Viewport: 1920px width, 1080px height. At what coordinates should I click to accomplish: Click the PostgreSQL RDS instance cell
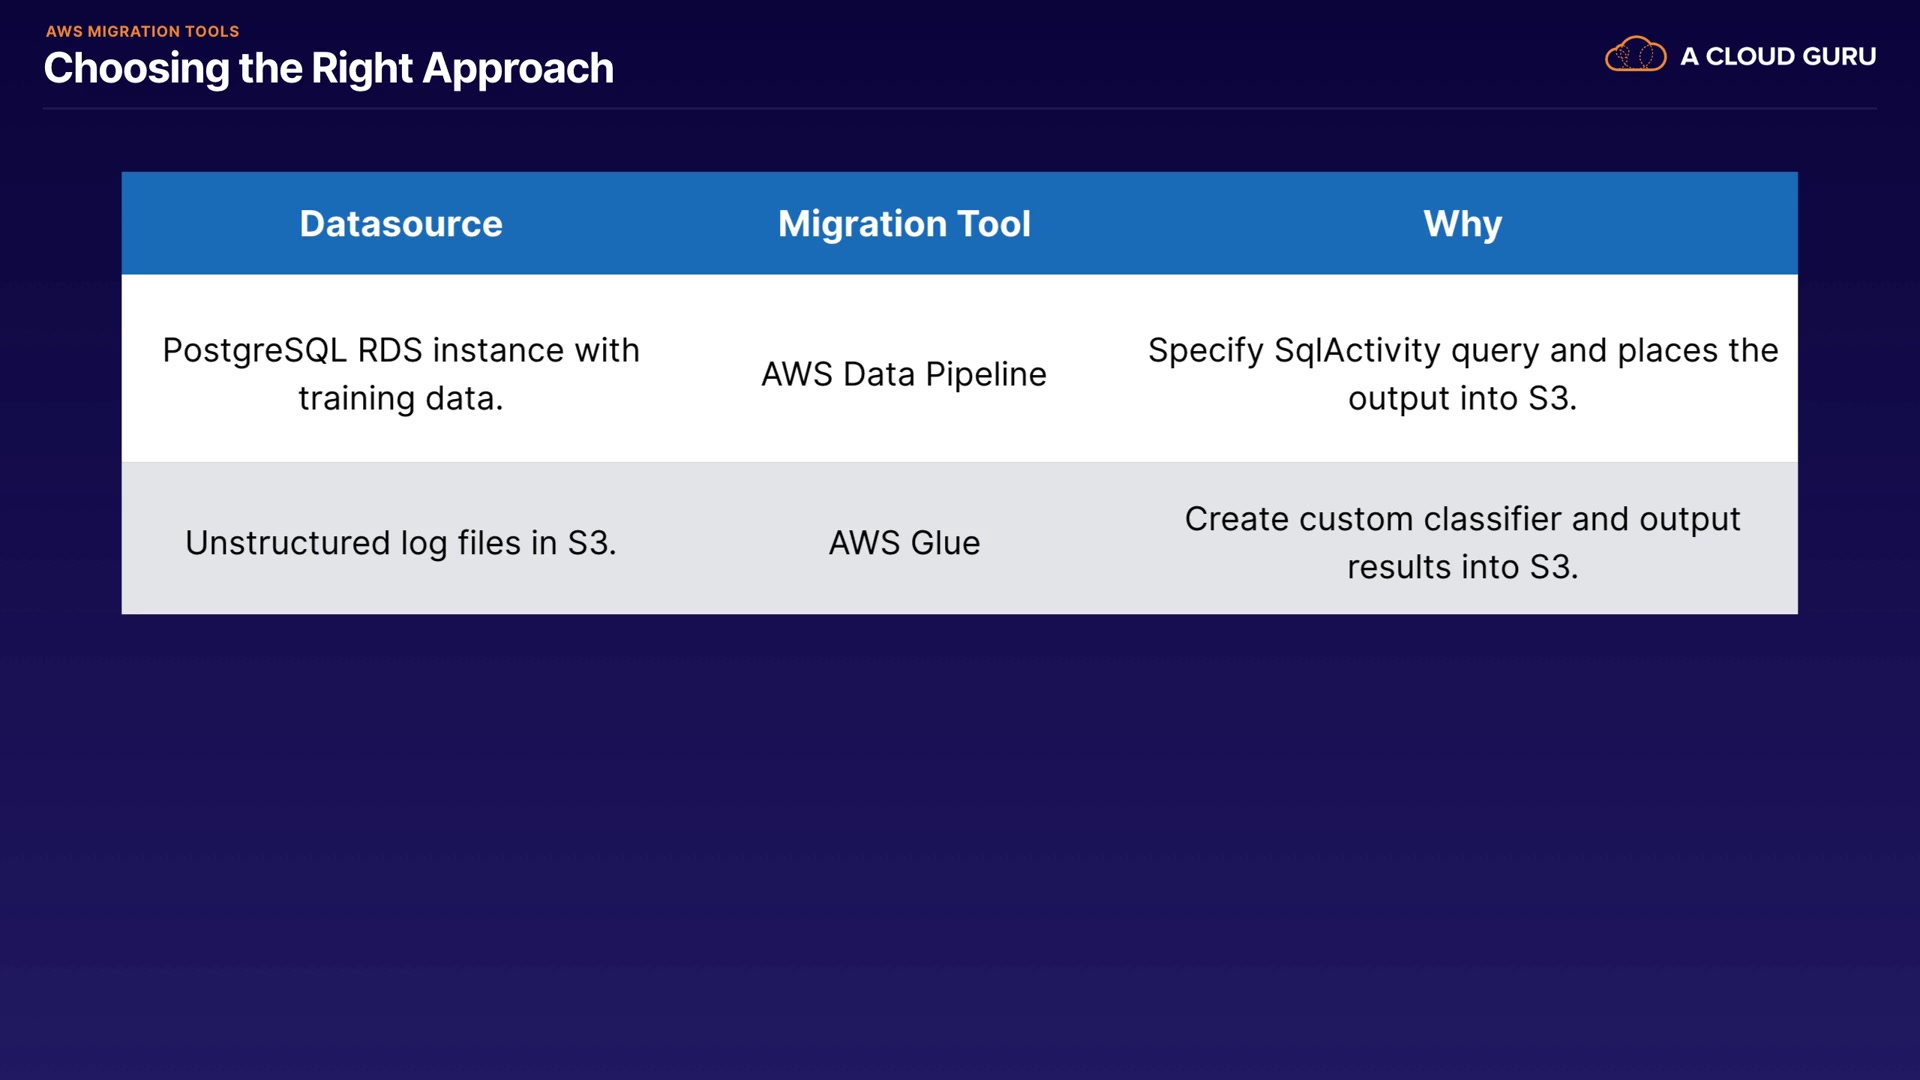point(401,373)
